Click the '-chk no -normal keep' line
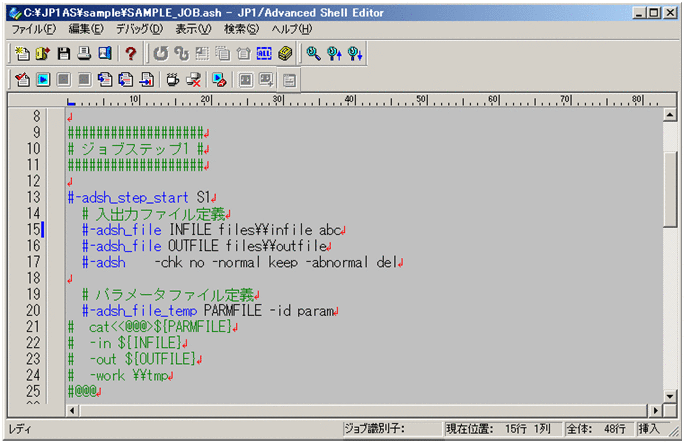Image resolution: width=685 pixels, height=445 pixels. (242, 262)
